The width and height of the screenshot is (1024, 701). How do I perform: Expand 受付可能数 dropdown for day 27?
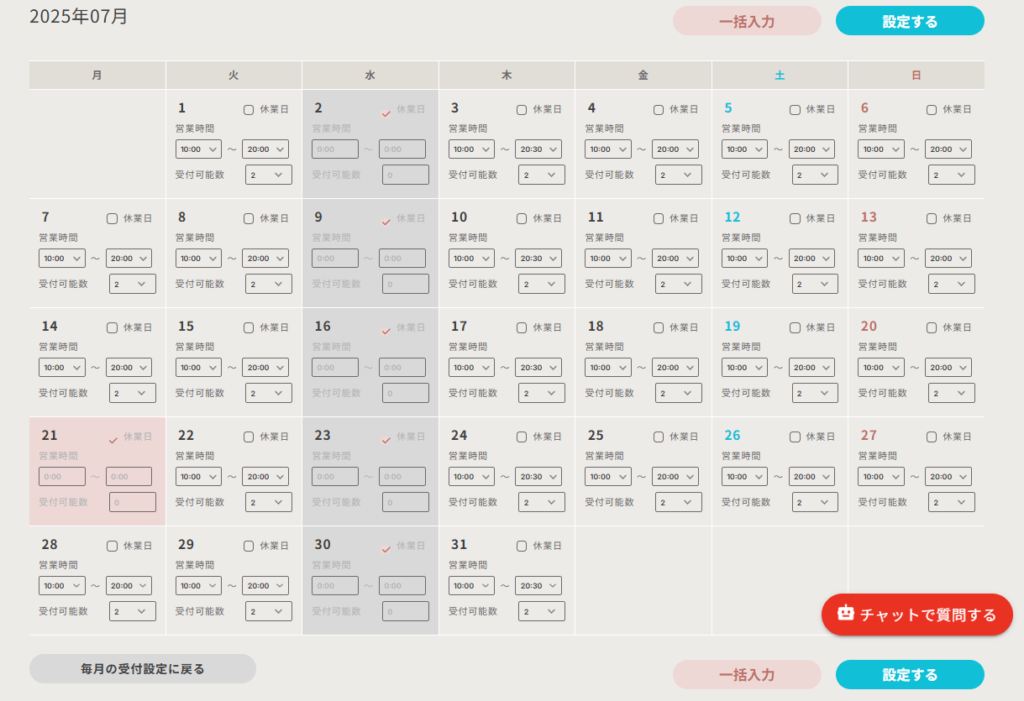pyautogui.click(x=951, y=502)
